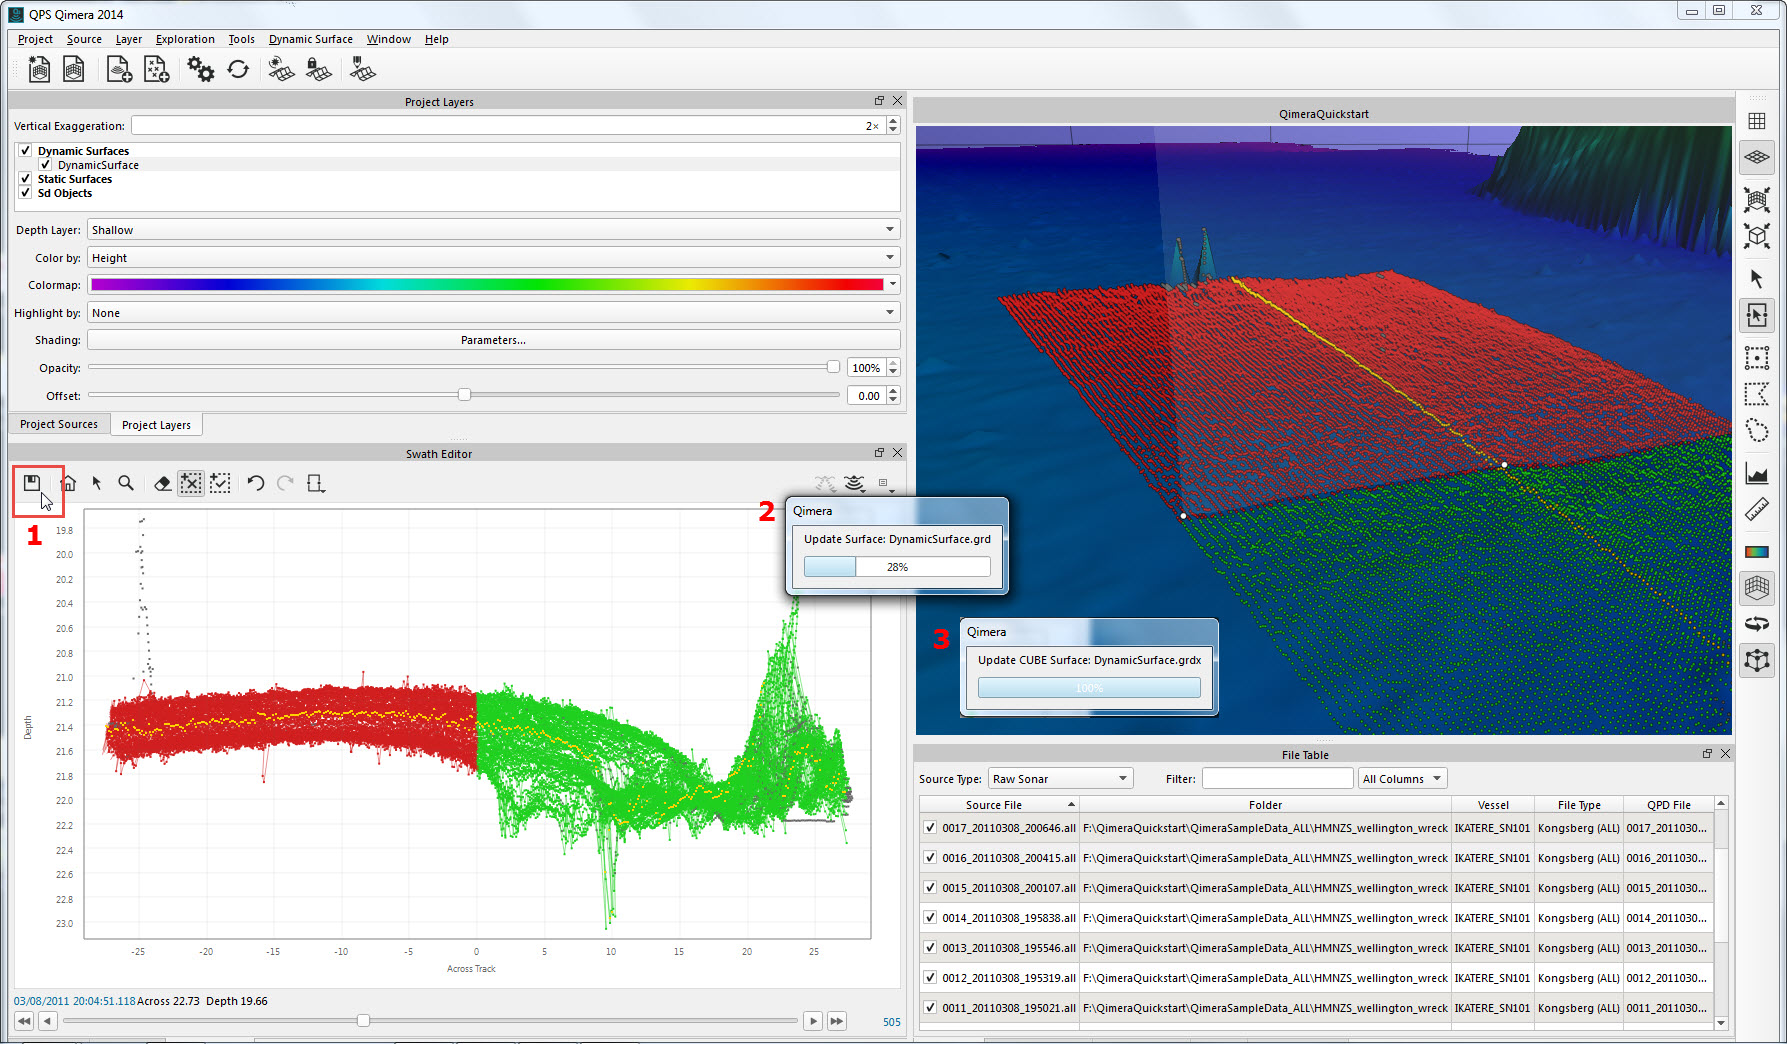The height and width of the screenshot is (1044, 1787).
Task: Open the Dynamic Surface menu
Action: (x=310, y=39)
